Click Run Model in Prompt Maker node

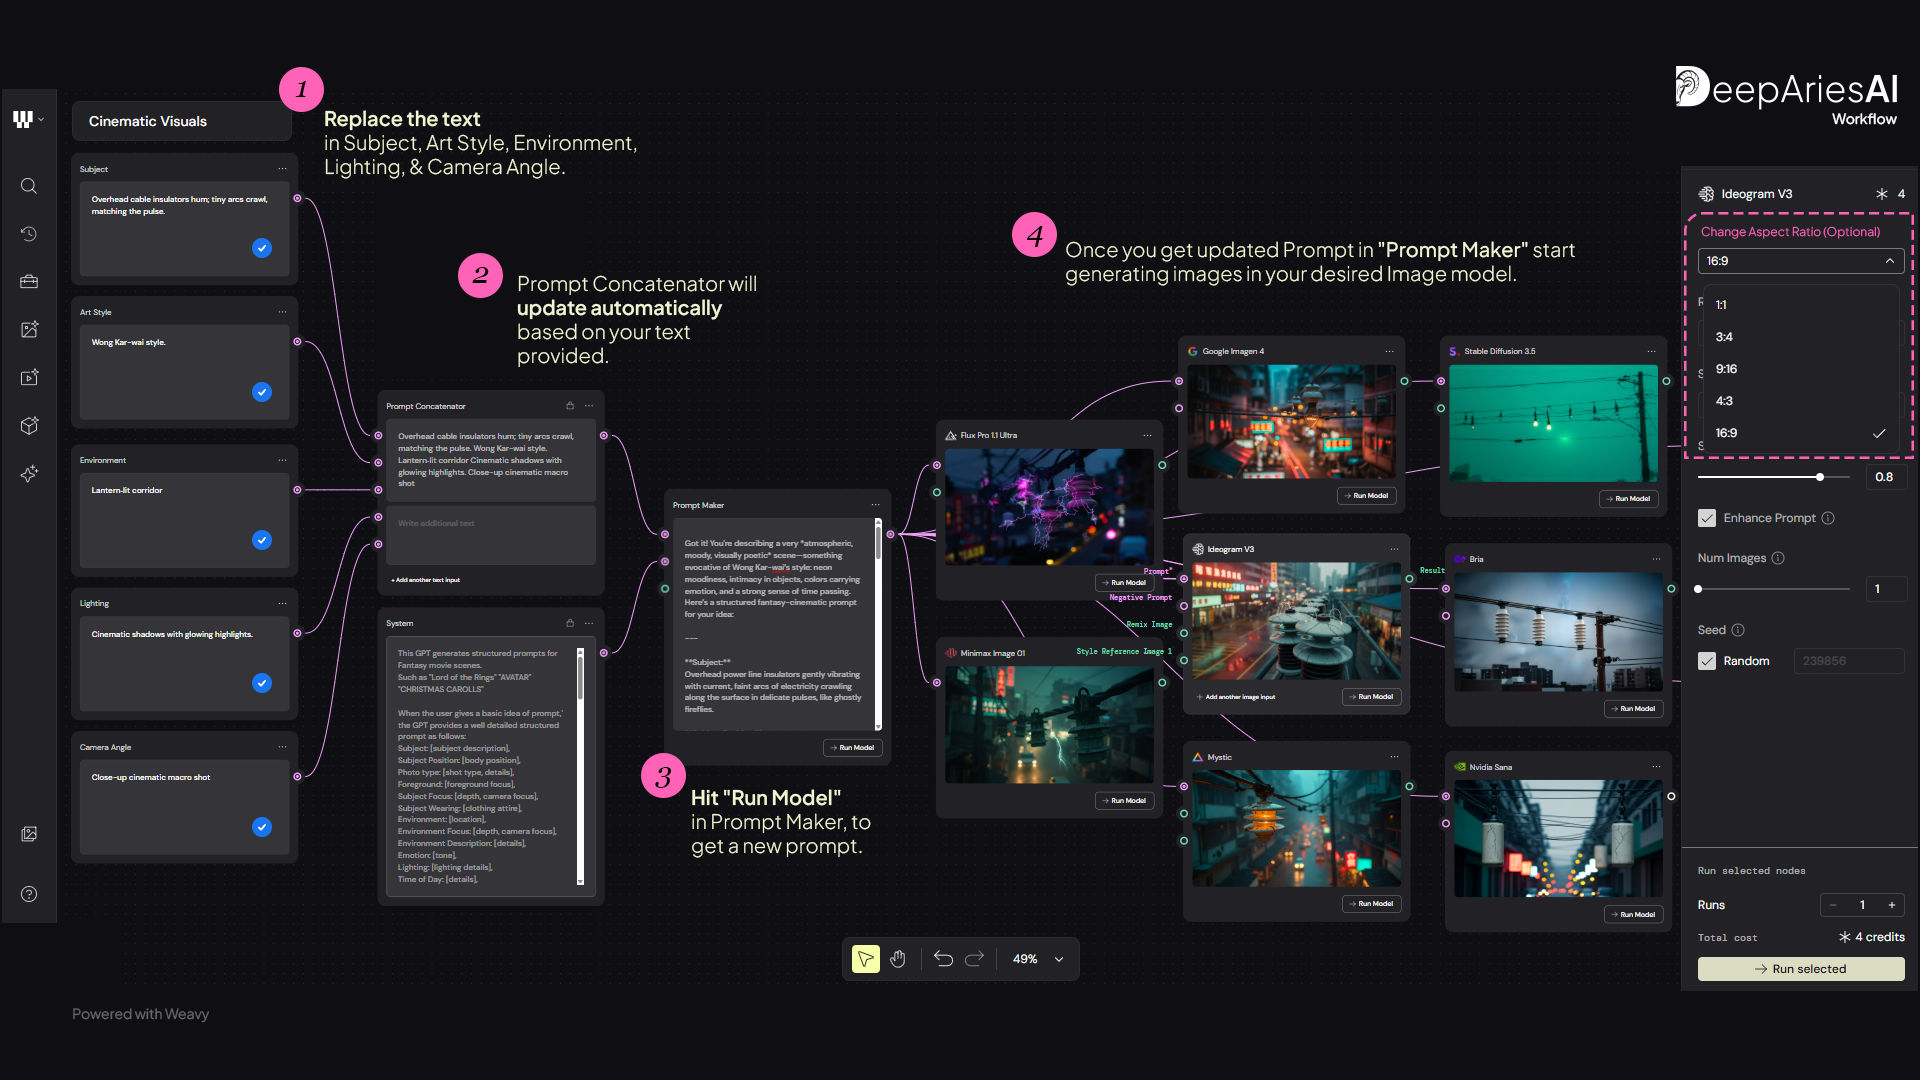coord(853,748)
